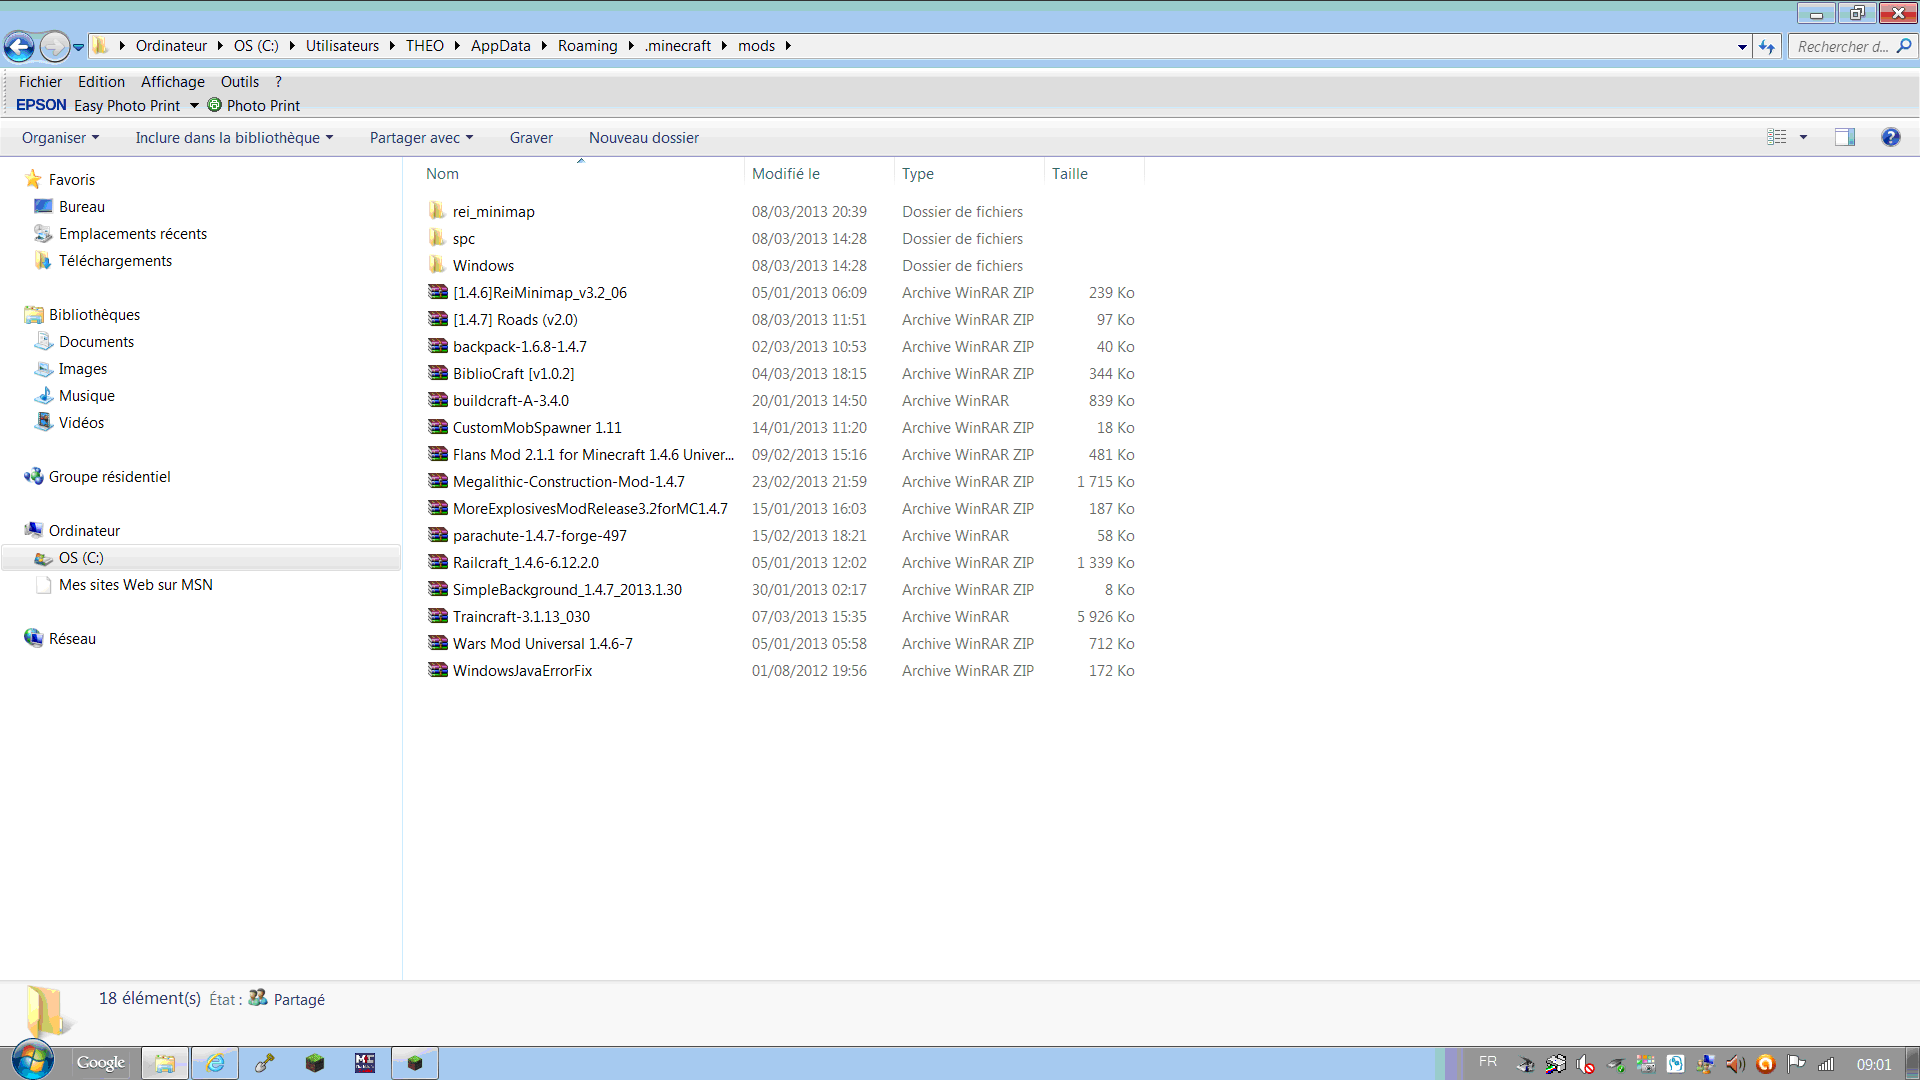Open the Partager avec dropdown

click(421, 137)
